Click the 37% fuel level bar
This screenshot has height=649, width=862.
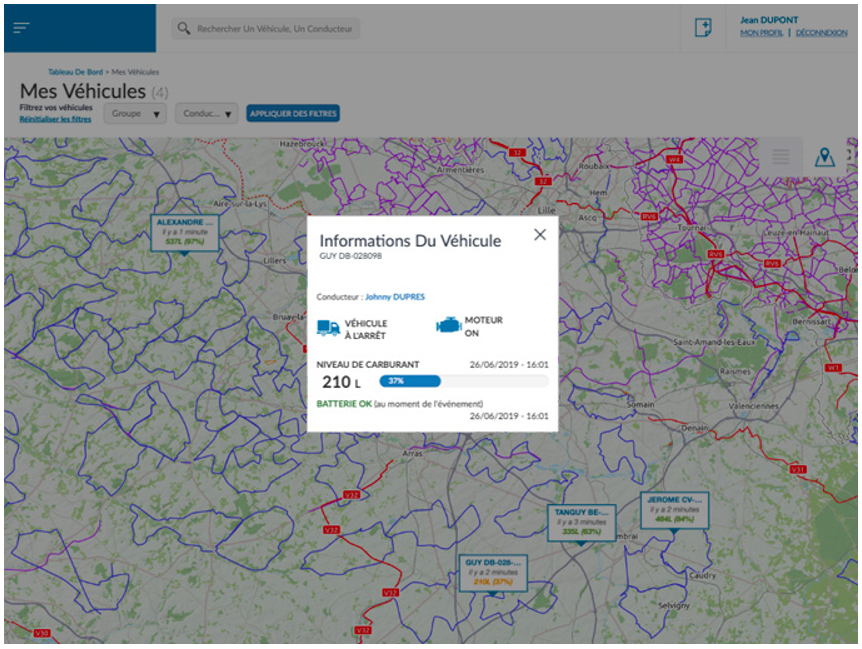(x=410, y=381)
